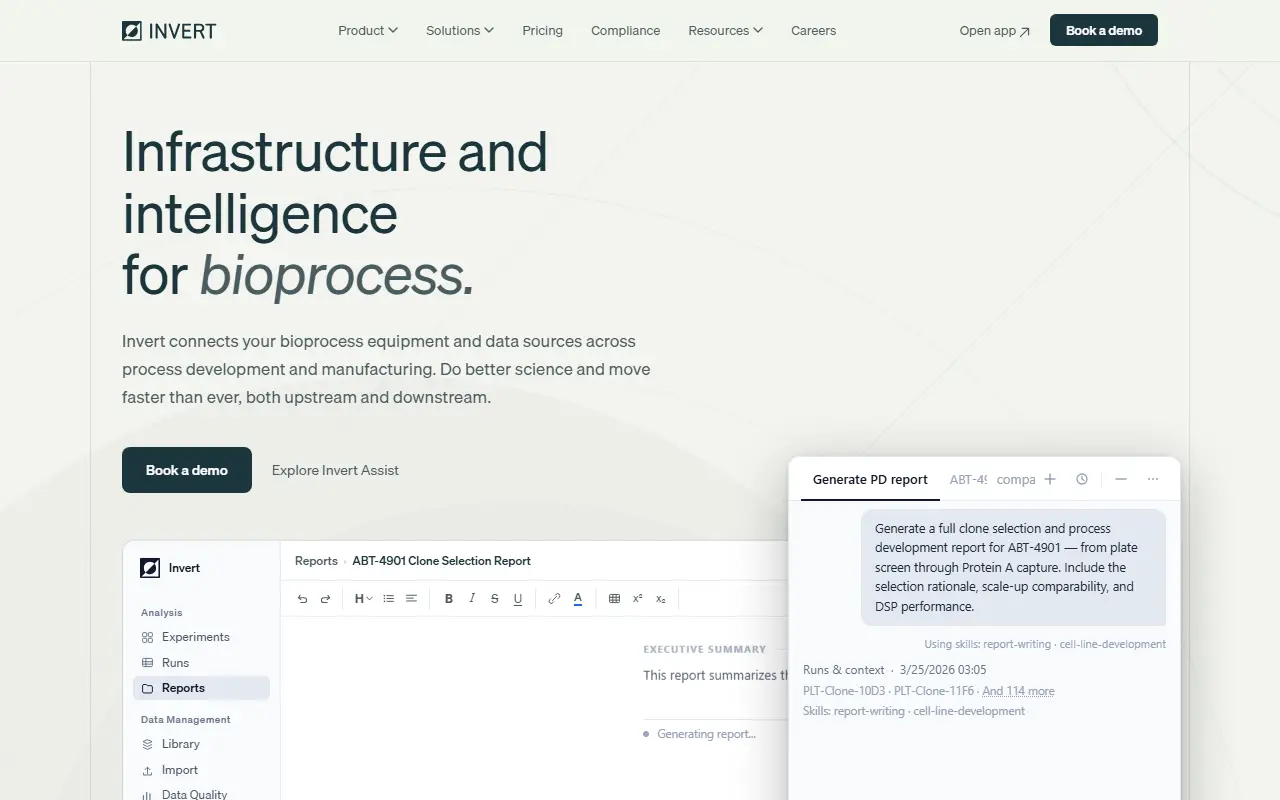Apply subscript formatting in the toolbar

[x=661, y=599]
